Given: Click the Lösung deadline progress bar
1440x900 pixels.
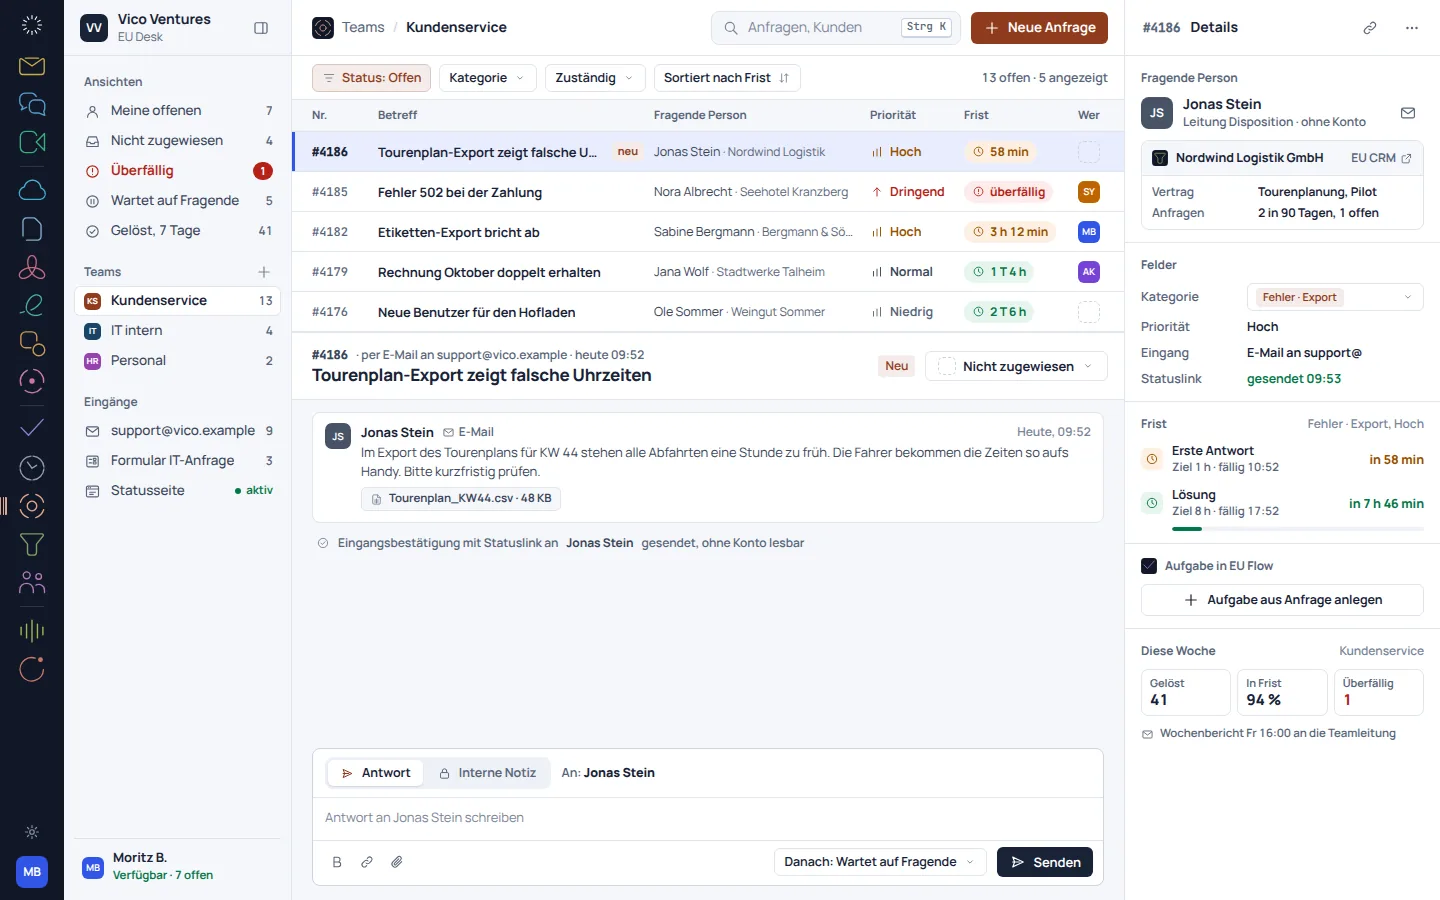Looking at the screenshot, I should pos(1298,529).
